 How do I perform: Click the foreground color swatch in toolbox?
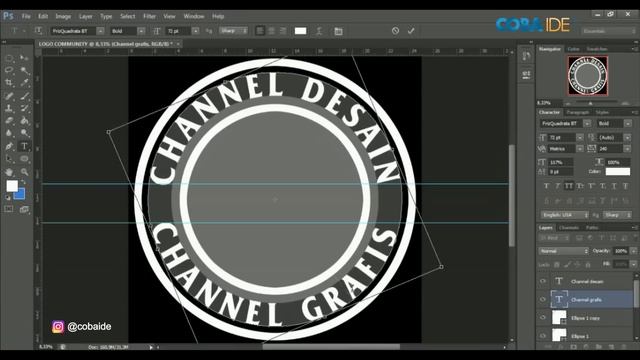[x=12, y=186]
